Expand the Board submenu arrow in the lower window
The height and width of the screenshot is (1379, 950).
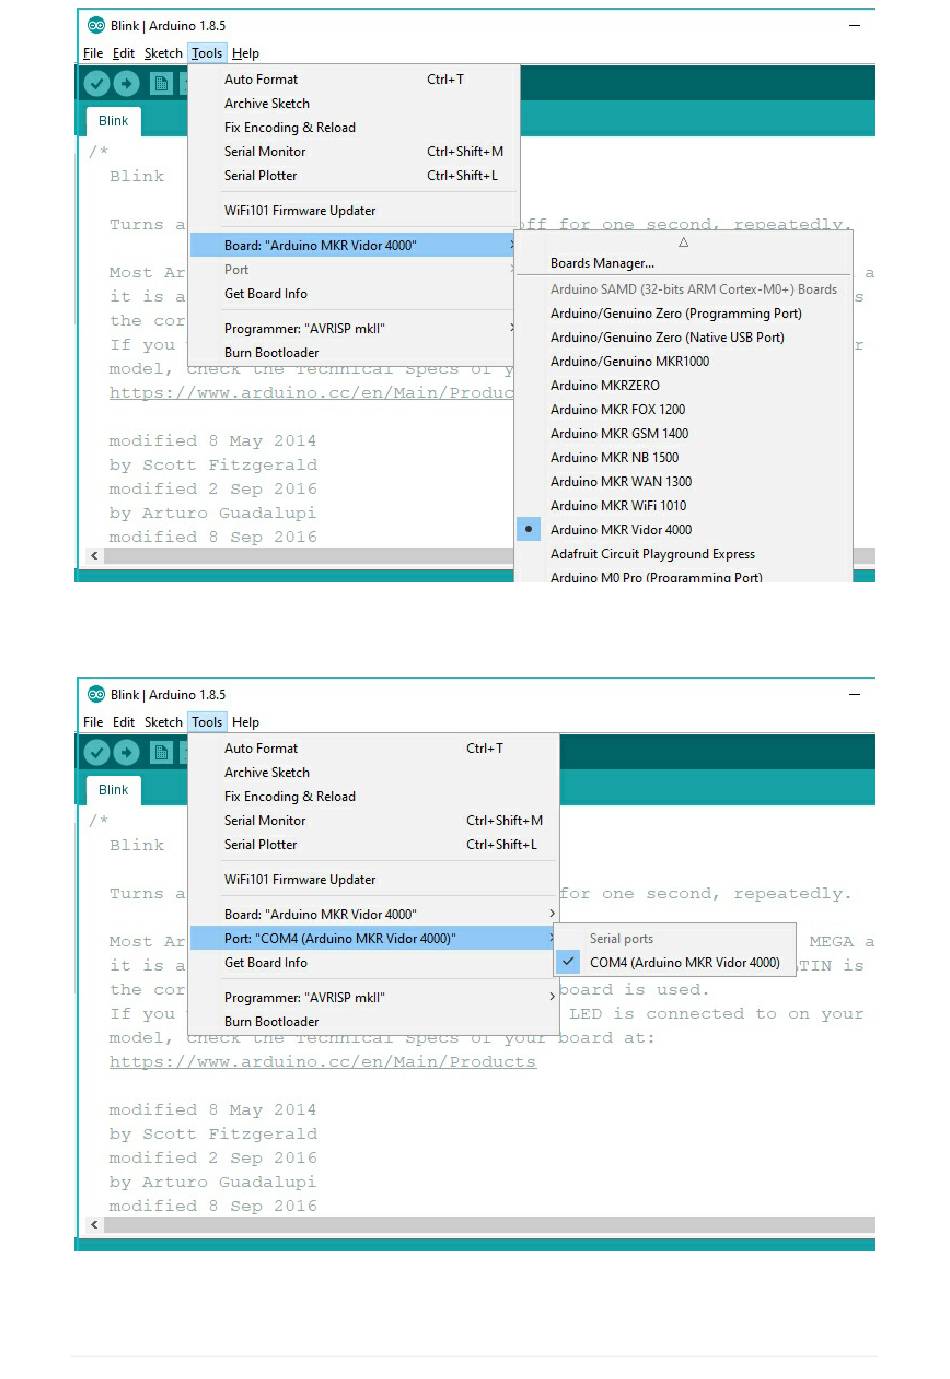click(x=552, y=914)
